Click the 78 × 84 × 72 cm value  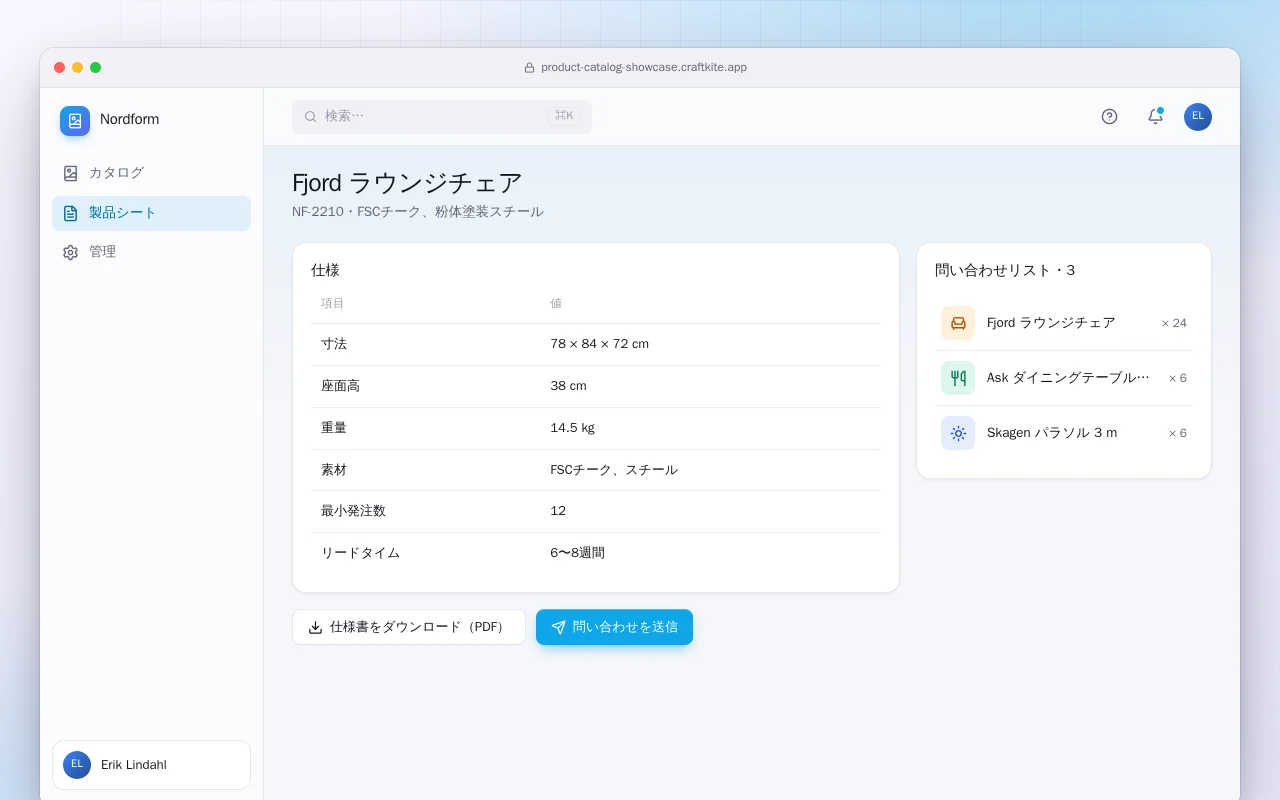tap(599, 344)
